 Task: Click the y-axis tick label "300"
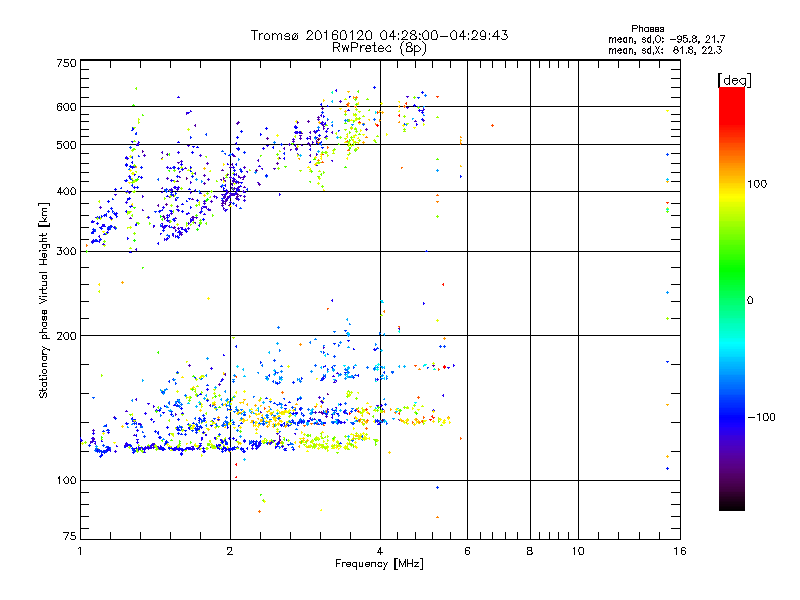click(66, 251)
